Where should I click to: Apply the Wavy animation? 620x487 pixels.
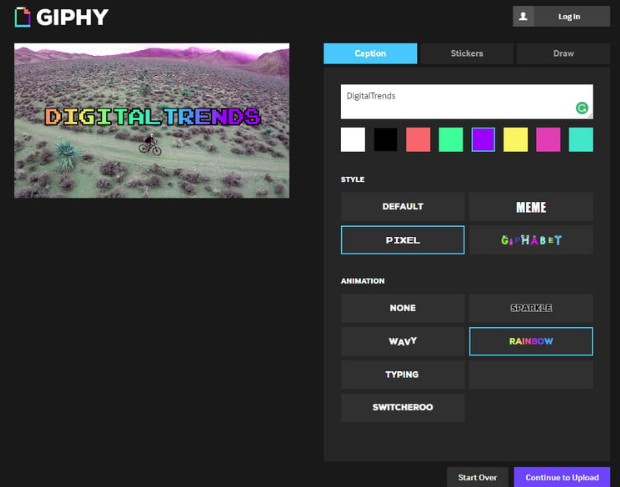pos(403,341)
